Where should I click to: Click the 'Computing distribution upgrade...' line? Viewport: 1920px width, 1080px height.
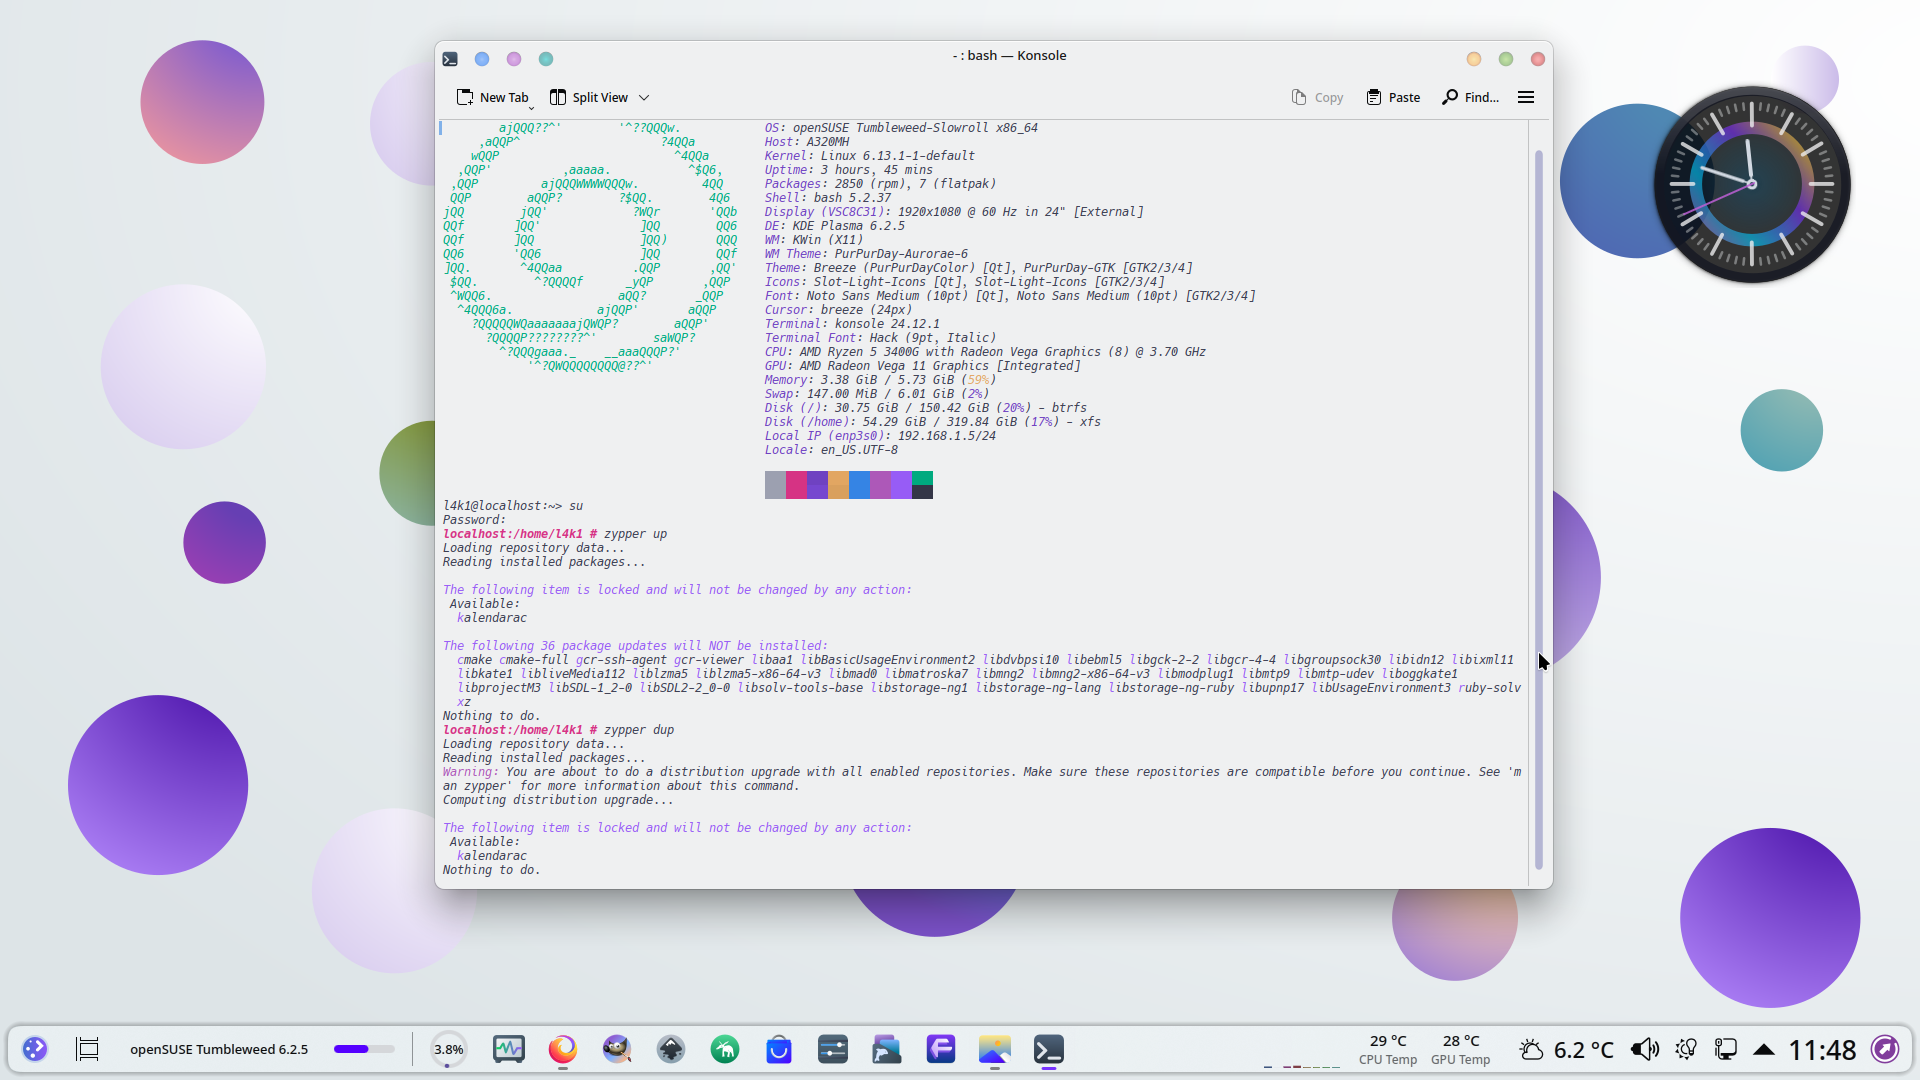558,800
